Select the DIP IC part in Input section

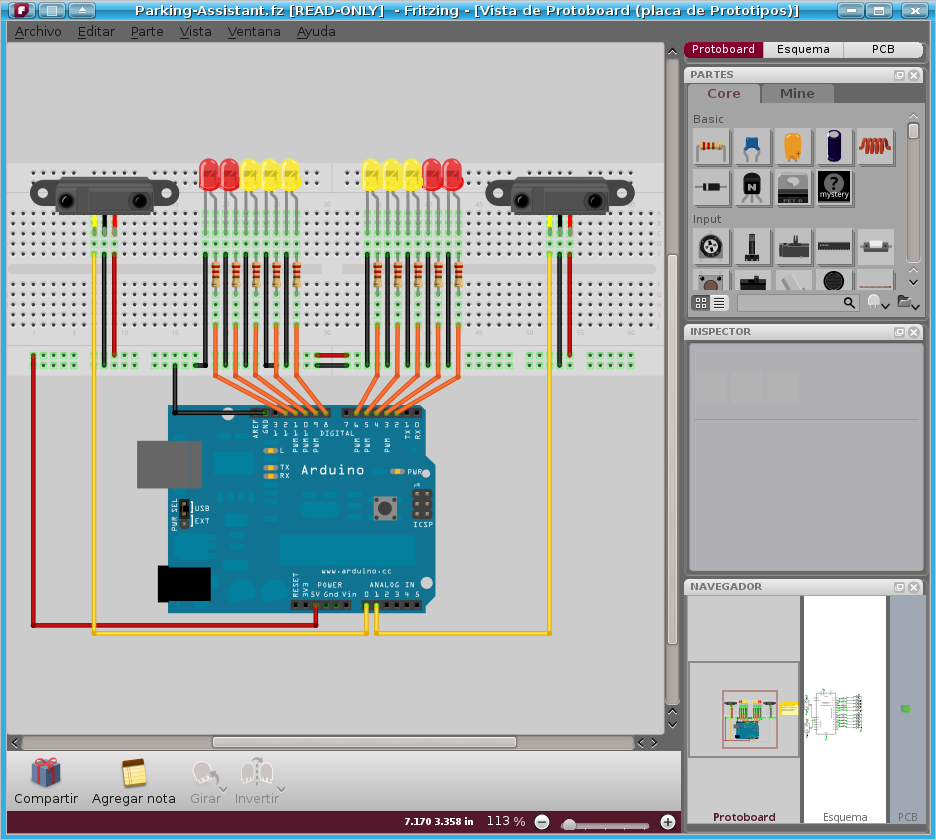point(834,246)
